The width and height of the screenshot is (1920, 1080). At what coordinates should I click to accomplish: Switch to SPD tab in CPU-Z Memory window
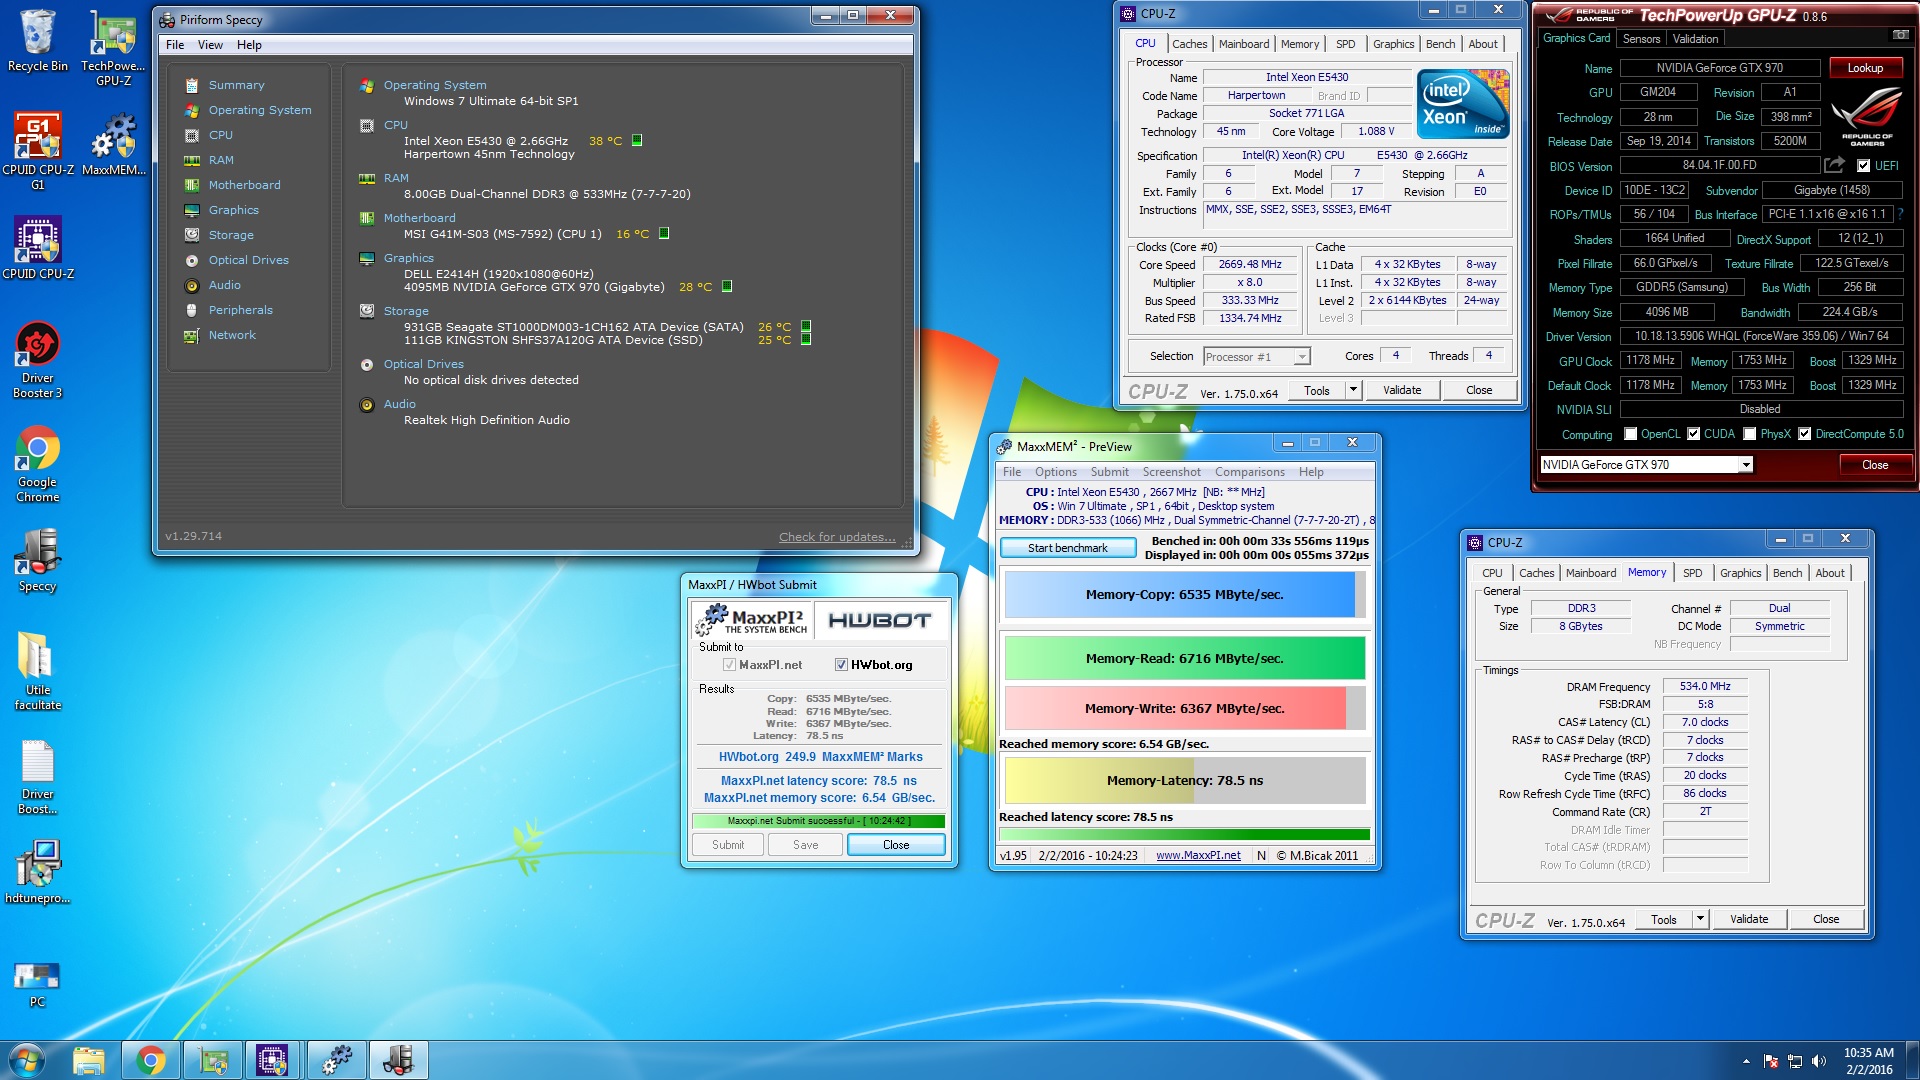pyautogui.click(x=1692, y=573)
